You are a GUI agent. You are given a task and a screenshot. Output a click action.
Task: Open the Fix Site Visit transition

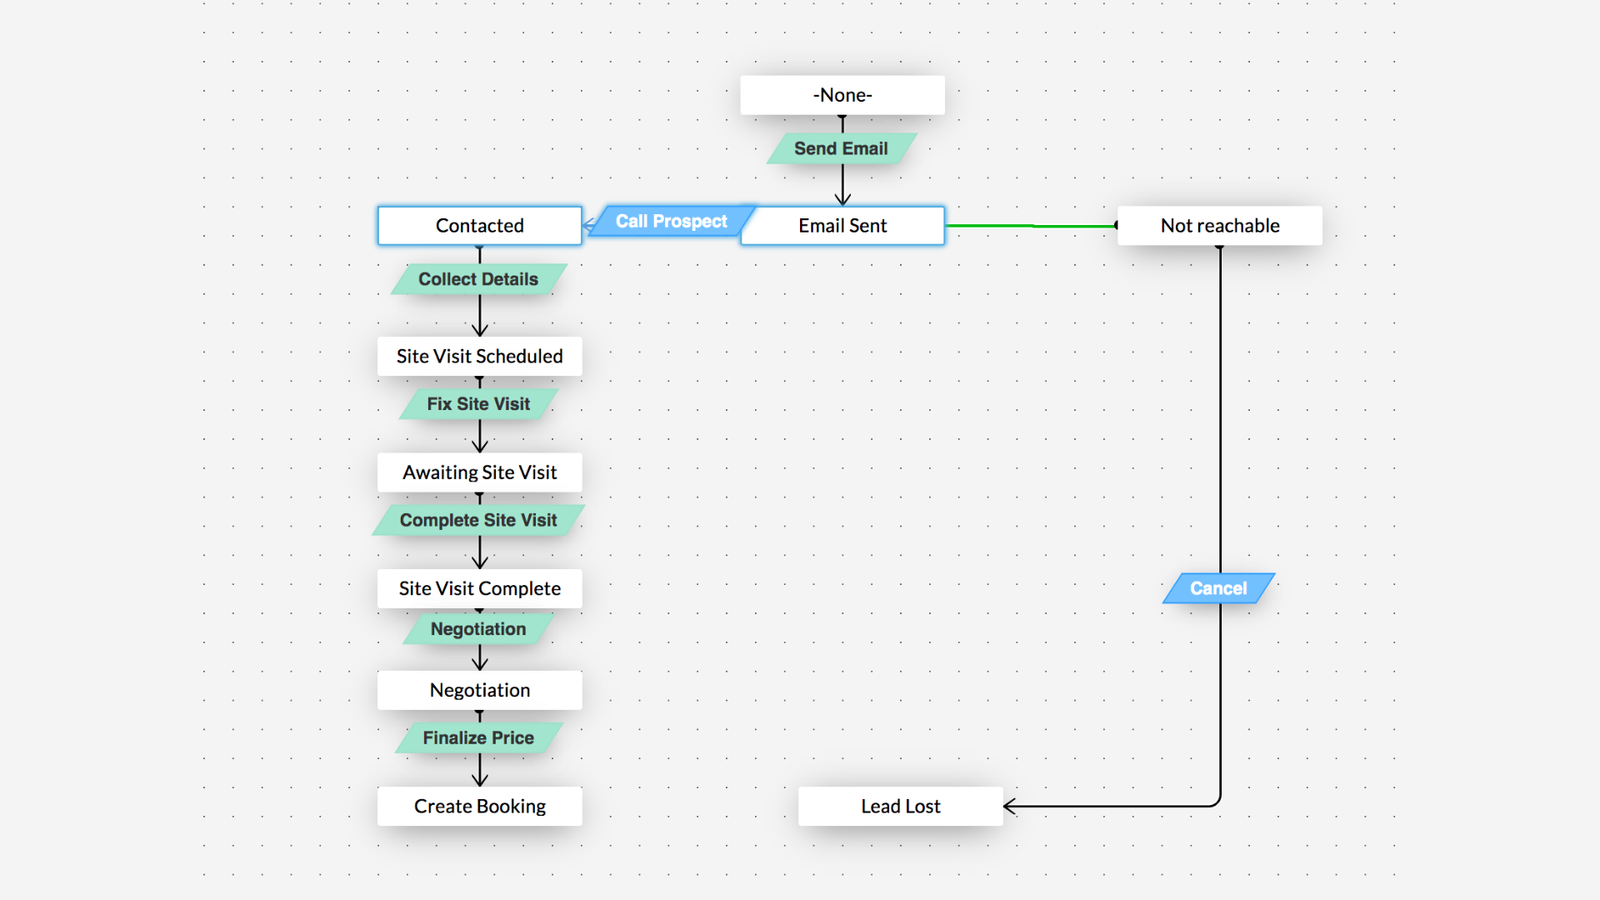coord(479,404)
